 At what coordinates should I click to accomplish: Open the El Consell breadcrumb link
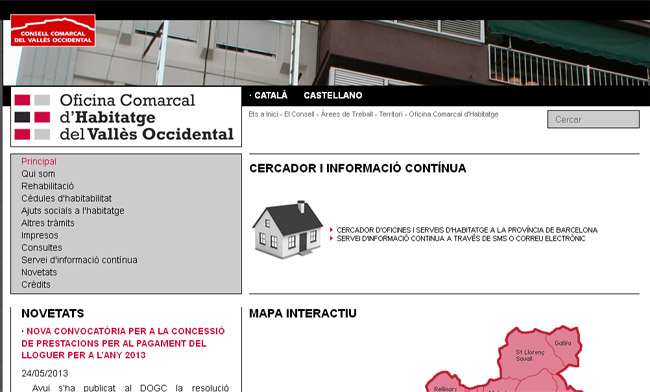(x=299, y=114)
